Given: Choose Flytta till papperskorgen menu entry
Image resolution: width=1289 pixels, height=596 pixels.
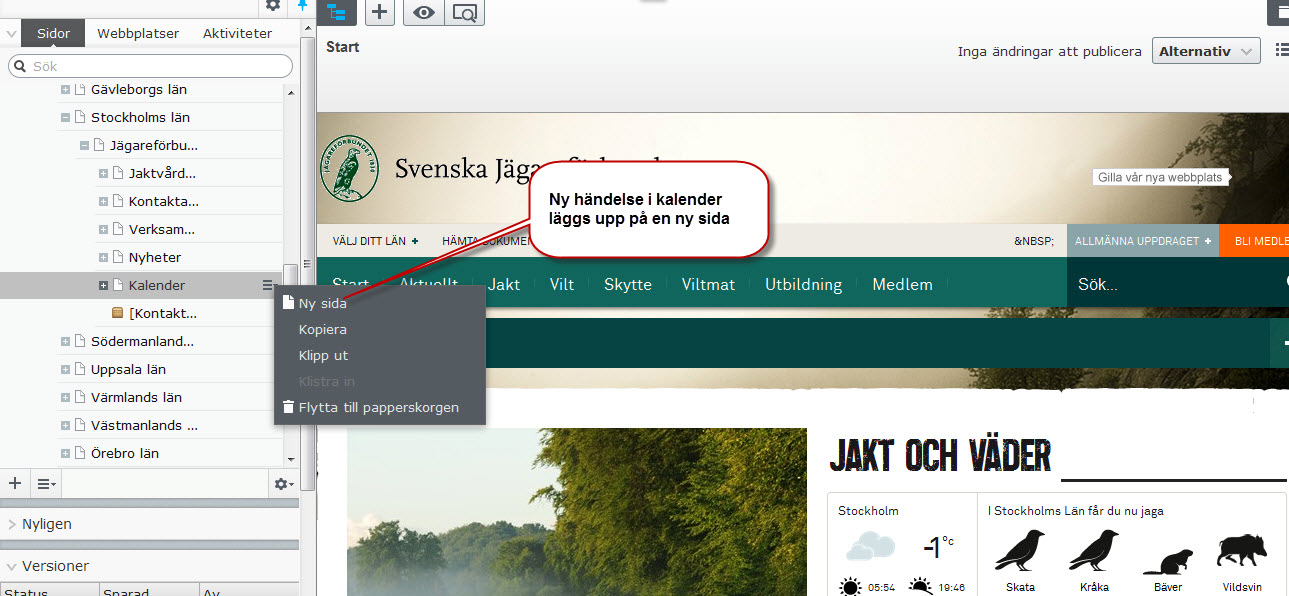Looking at the screenshot, I should pos(379,407).
